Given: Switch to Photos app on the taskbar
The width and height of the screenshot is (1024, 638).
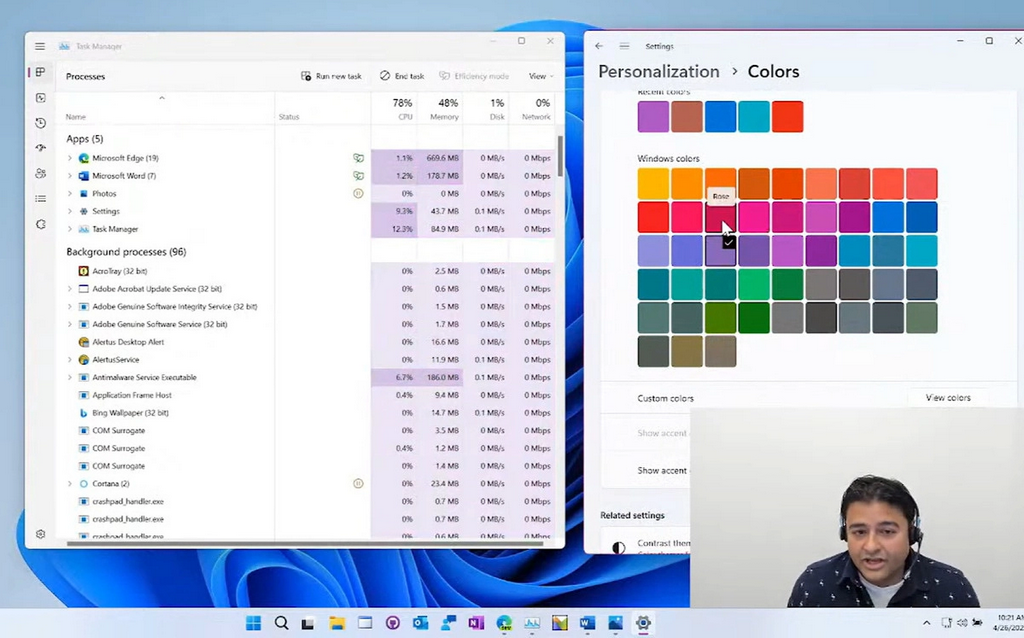Looking at the screenshot, I should (x=616, y=623).
